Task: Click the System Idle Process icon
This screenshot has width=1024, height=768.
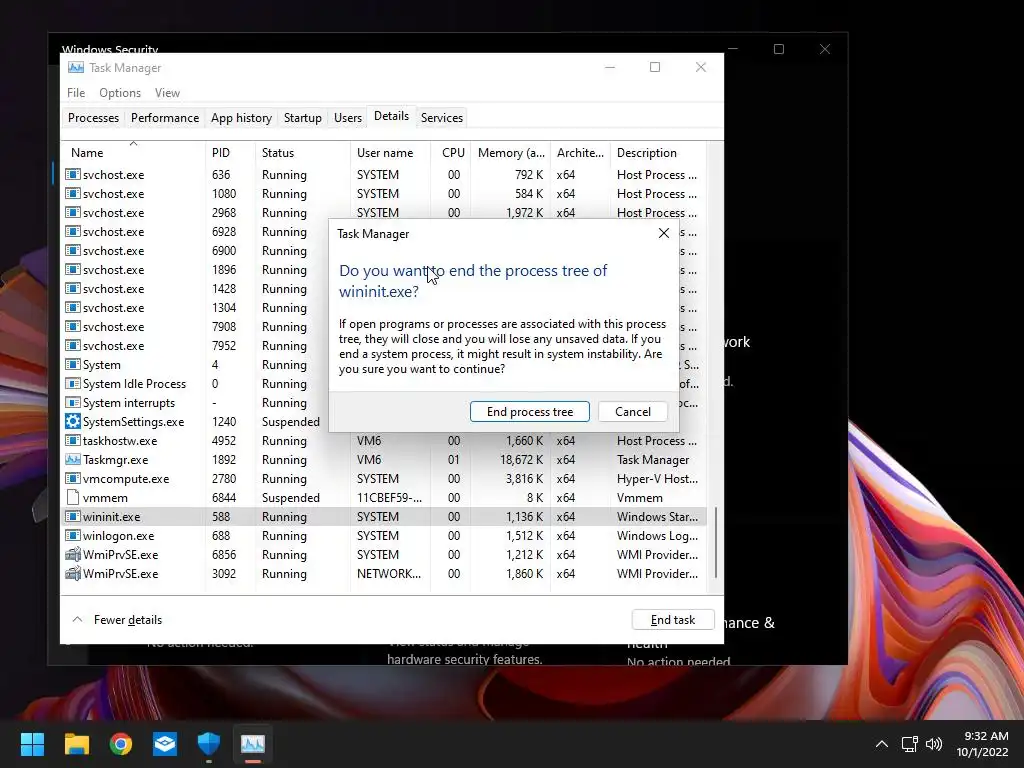Action: point(72,383)
